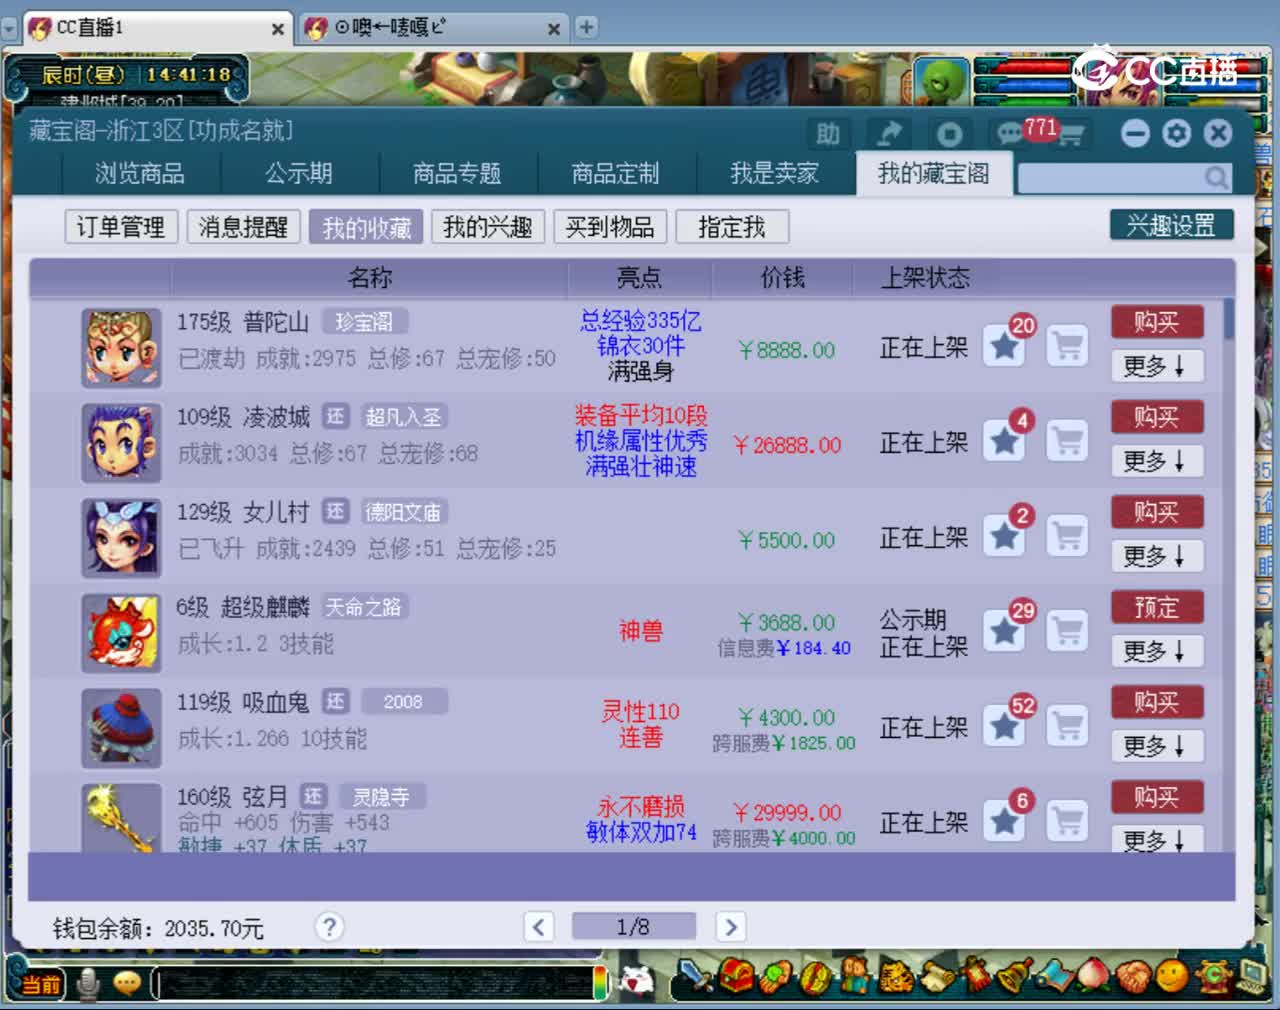Go to next page arrow
This screenshot has height=1010, width=1280.
click(x=731, y=927)
